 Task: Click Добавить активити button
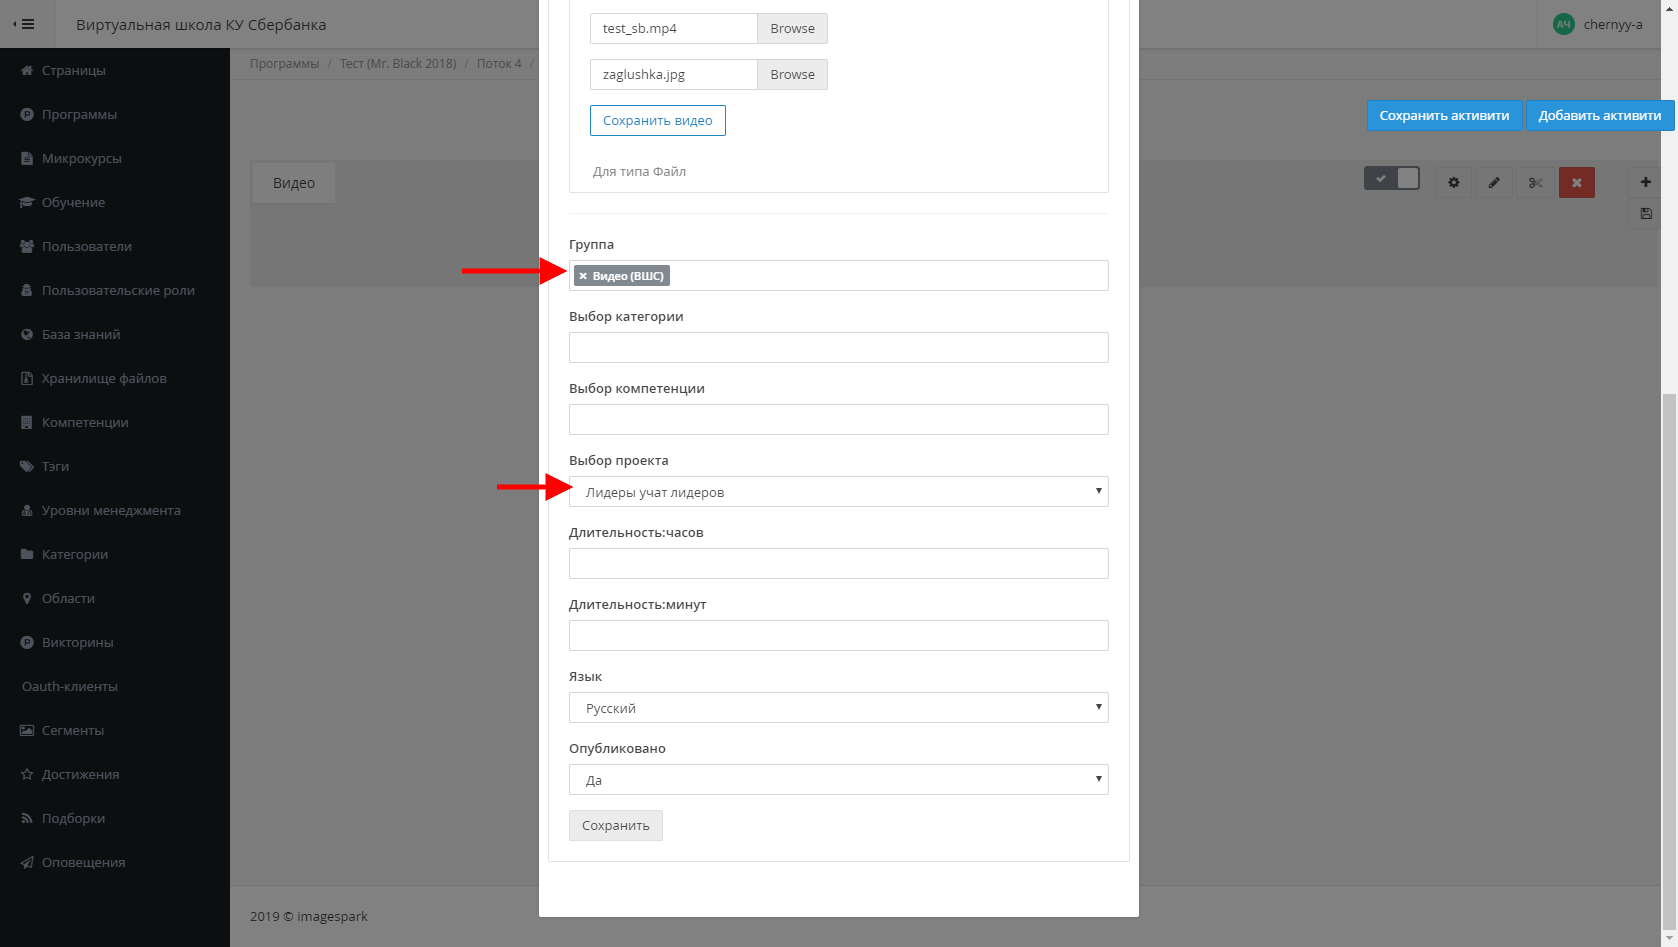[x=1600, y=115]
